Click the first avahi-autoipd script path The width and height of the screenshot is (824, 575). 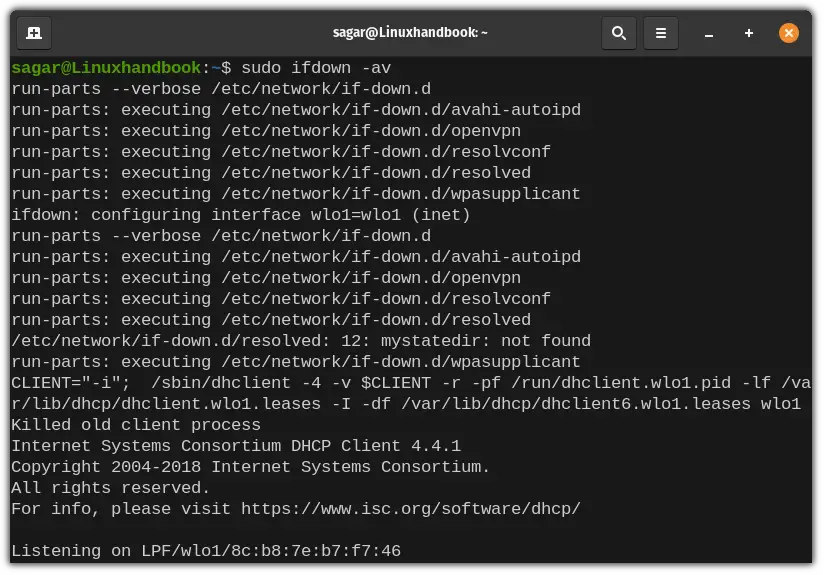click(x=401, y=110)
